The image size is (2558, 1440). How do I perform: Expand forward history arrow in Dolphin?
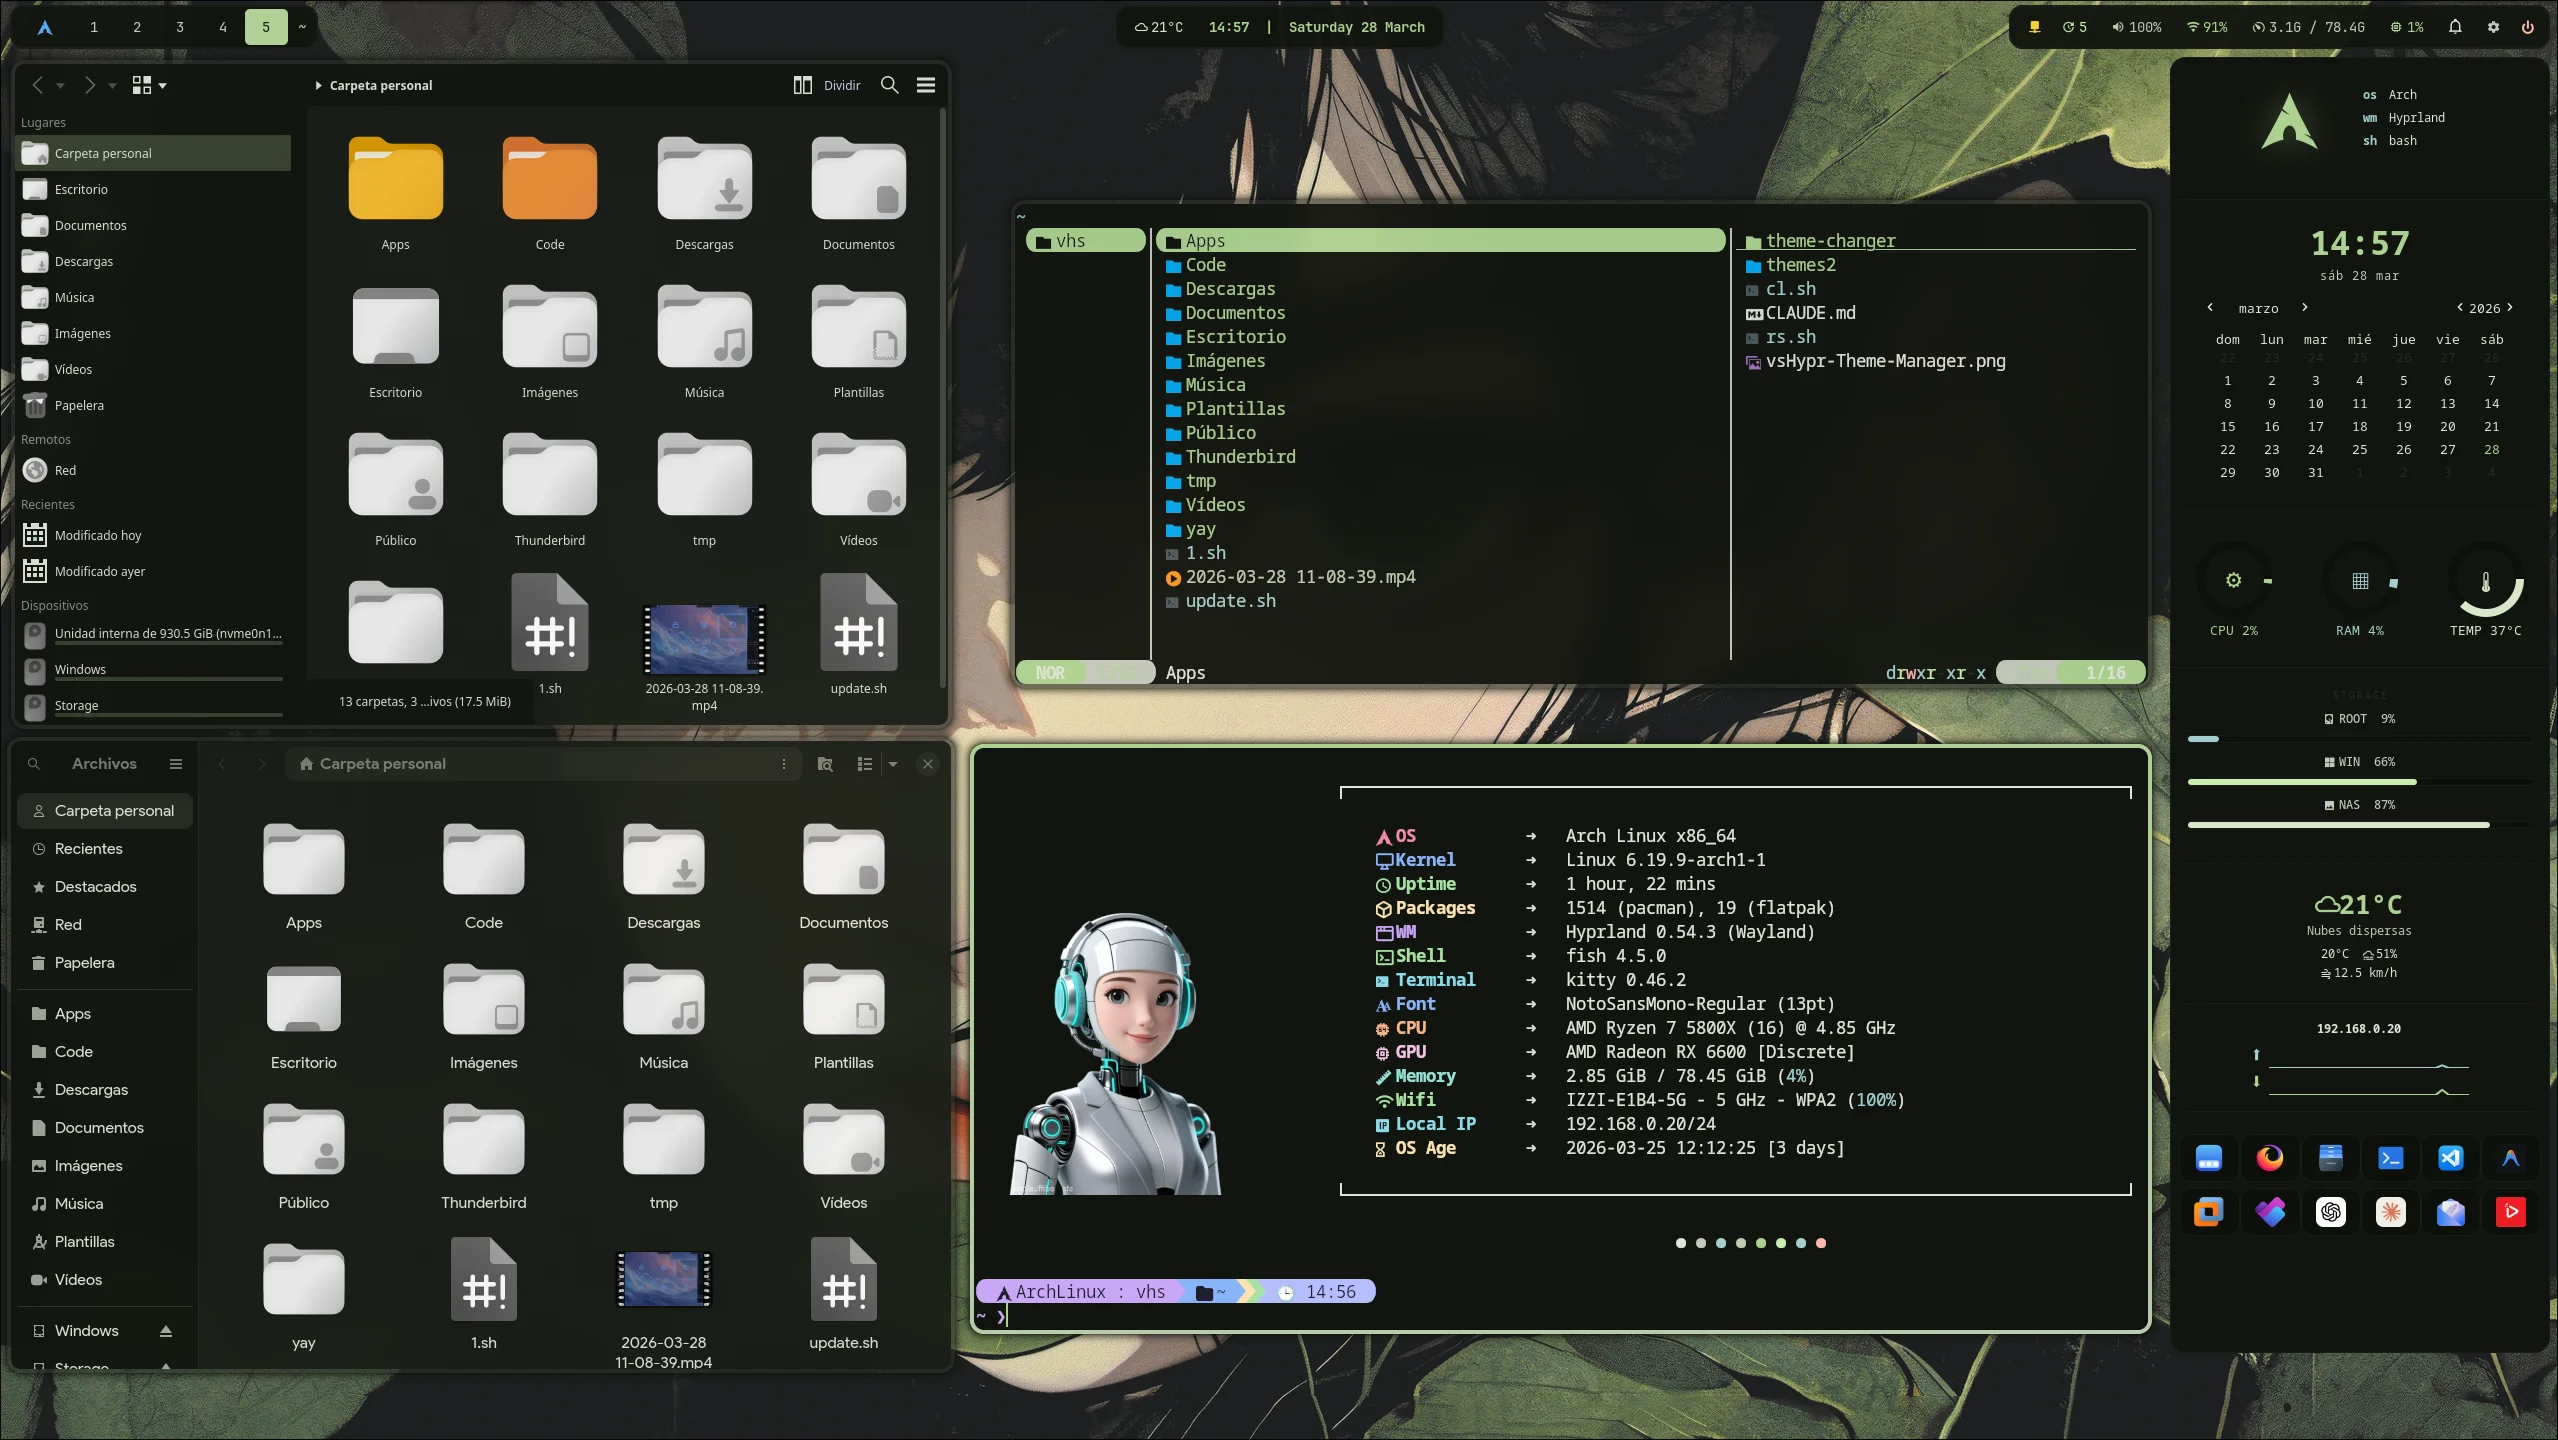[112, 86]
